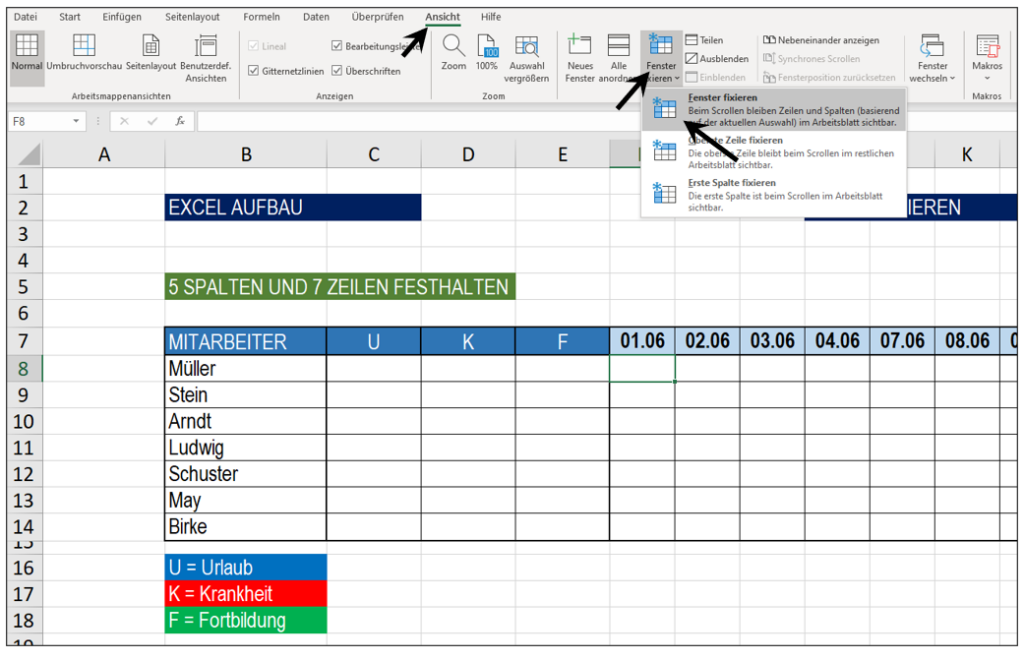Select the MITARBEITER header cell
Viewport: 1024px width, 660px height.
(246, 341)
